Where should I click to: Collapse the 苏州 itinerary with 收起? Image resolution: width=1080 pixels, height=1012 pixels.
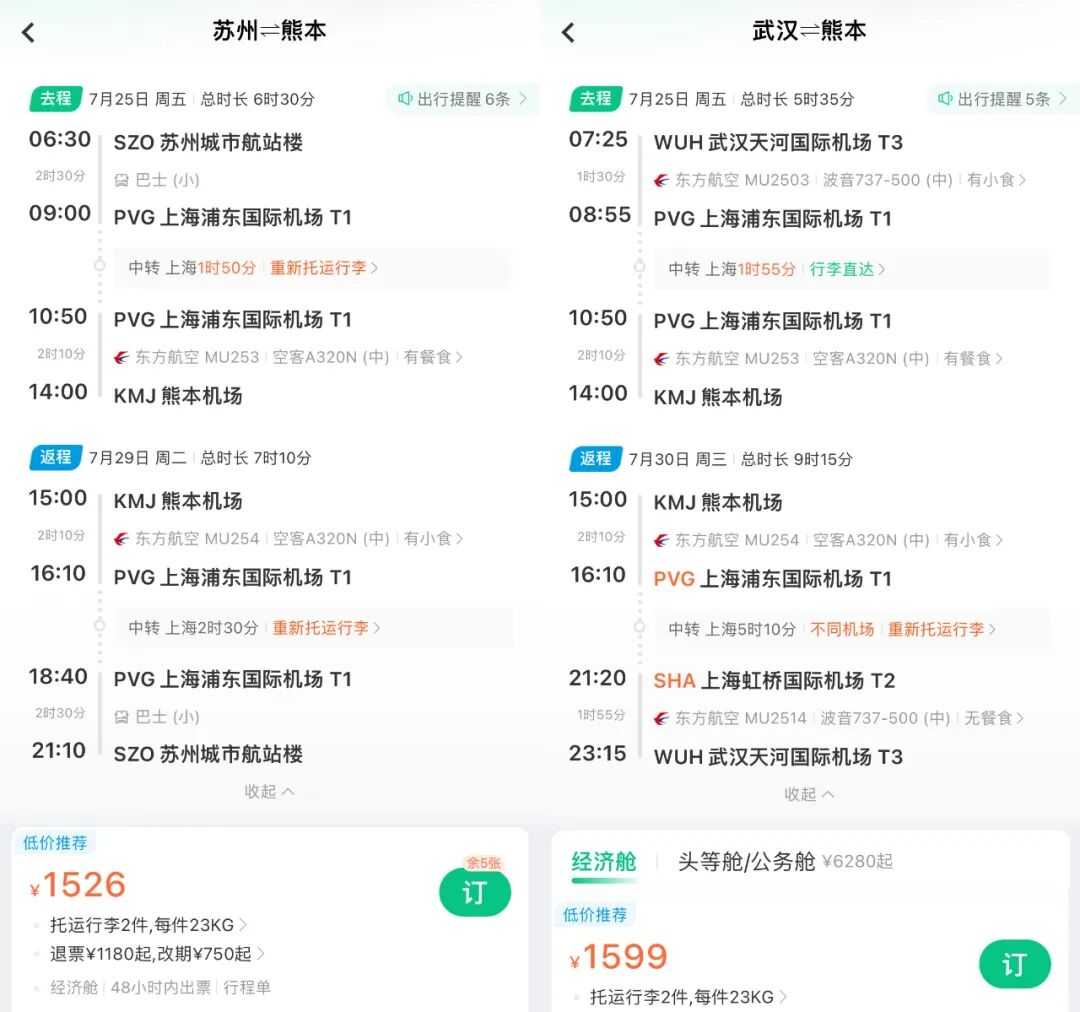coord(269,791)
